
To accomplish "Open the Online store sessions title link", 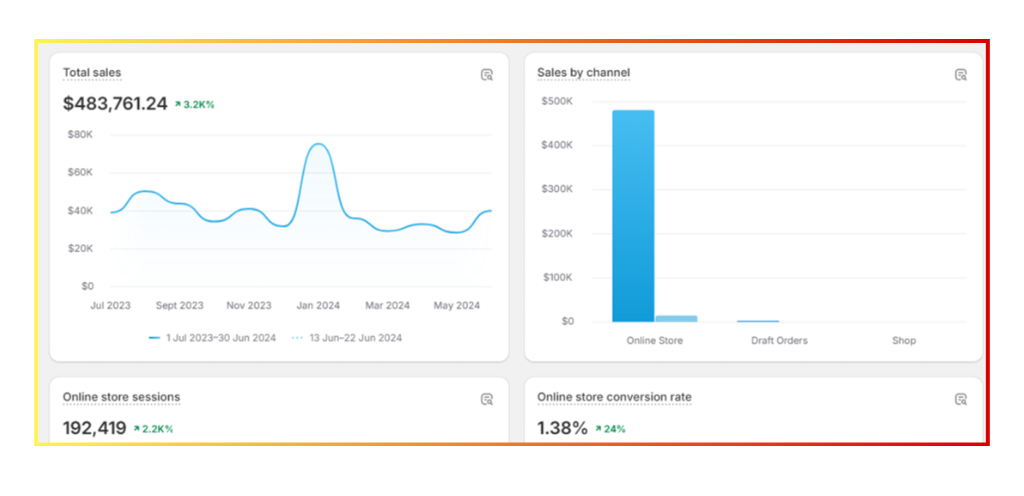I will coord(121,397).
